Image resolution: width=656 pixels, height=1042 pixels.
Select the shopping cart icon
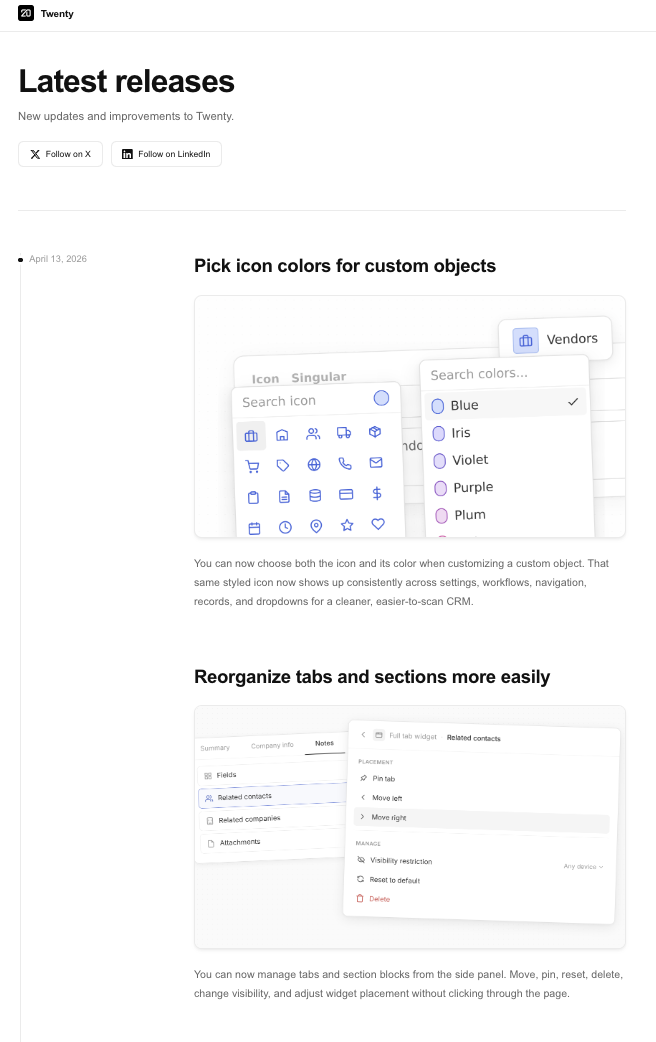point(253,467)
